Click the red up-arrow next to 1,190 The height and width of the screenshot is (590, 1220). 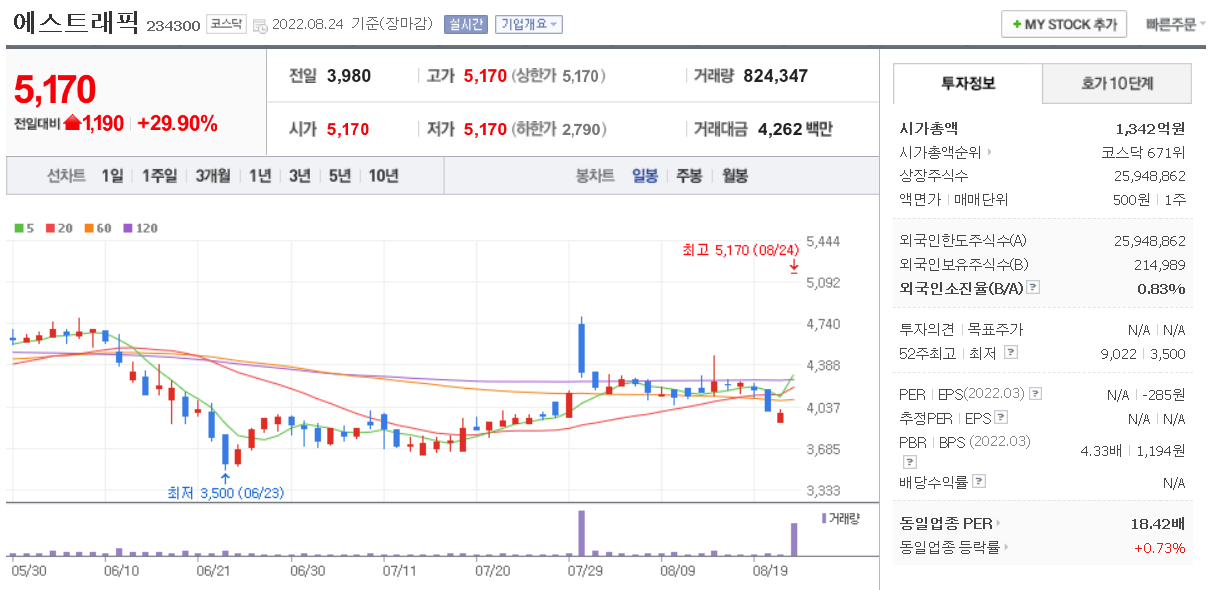pyautogui.click(x=73, y=124)
